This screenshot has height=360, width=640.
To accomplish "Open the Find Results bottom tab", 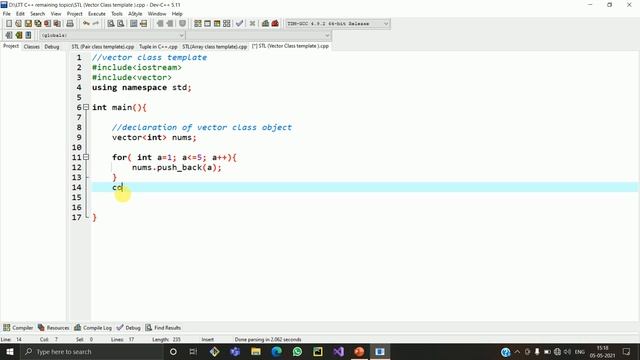I will pos(163,328).
